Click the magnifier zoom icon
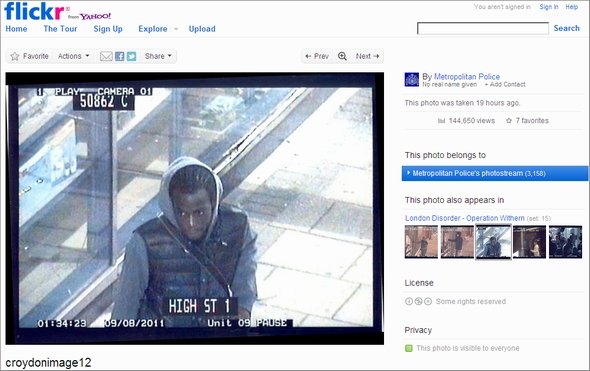This screenshot has height=371, width=590. click(342, 56)
